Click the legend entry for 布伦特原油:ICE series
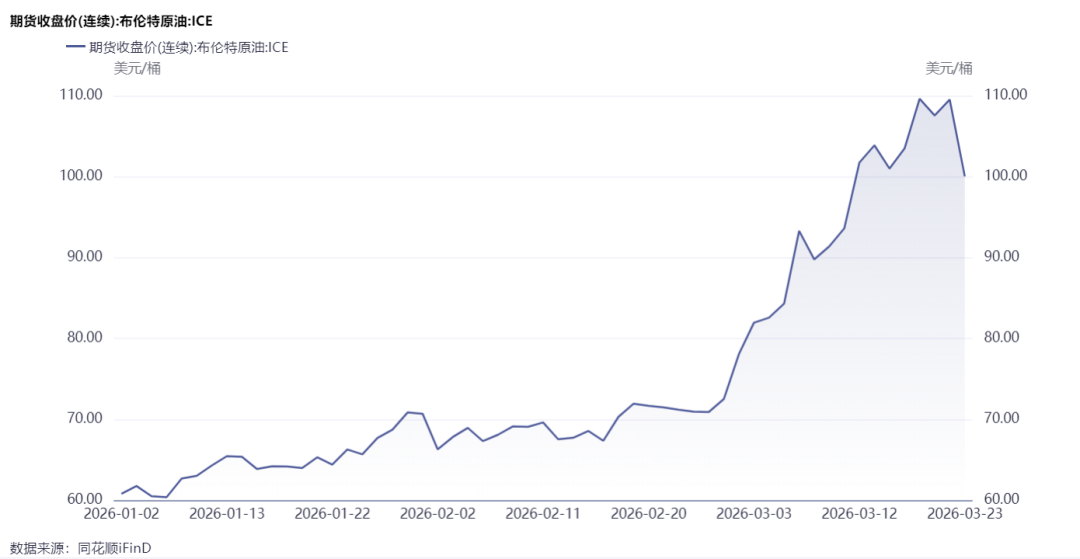 177,48
